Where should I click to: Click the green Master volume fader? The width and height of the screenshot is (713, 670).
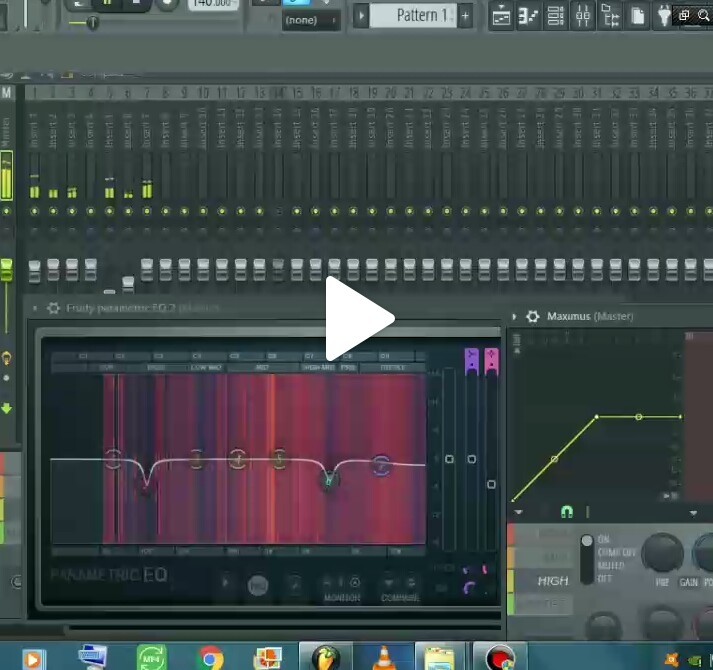(x=6, y=269)
